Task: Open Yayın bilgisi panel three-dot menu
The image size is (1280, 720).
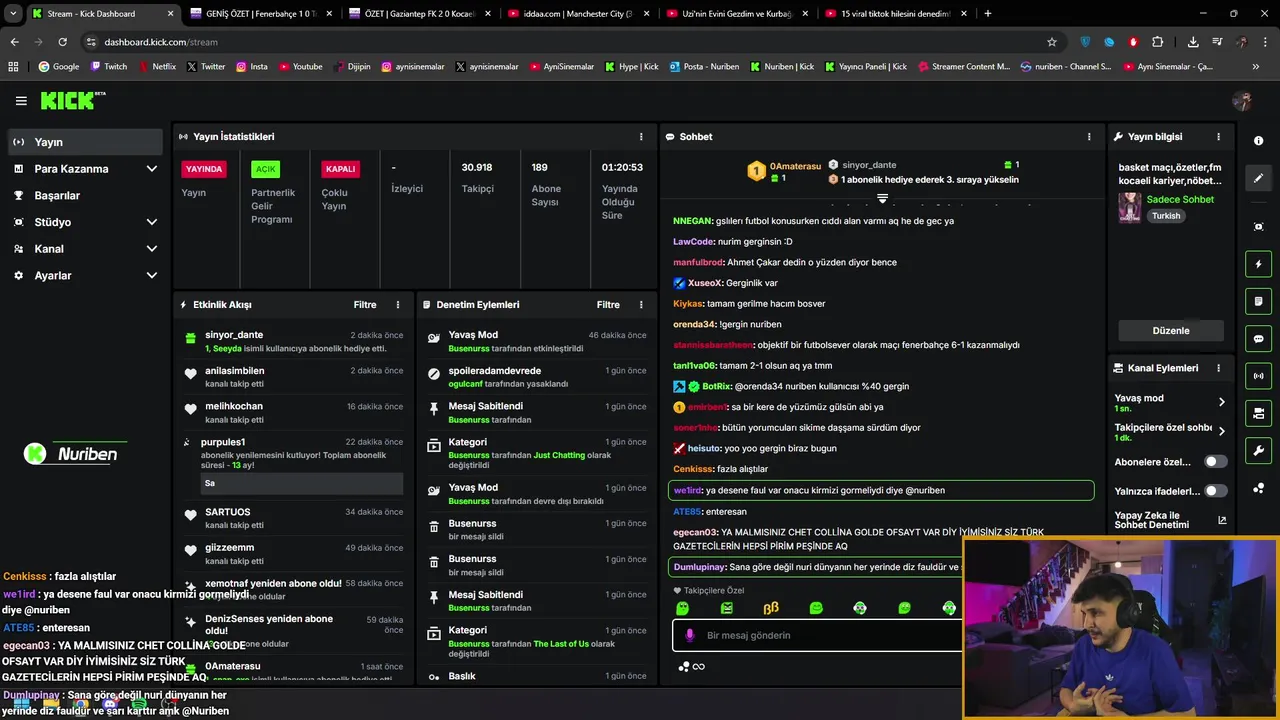Action: [1218, 136]
